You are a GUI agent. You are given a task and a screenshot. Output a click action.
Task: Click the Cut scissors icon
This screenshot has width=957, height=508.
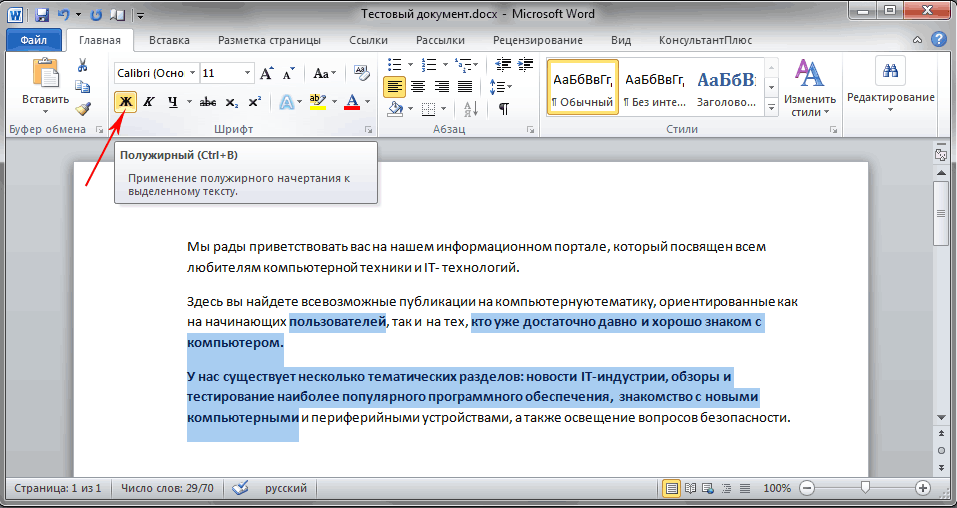click(82, 65)
